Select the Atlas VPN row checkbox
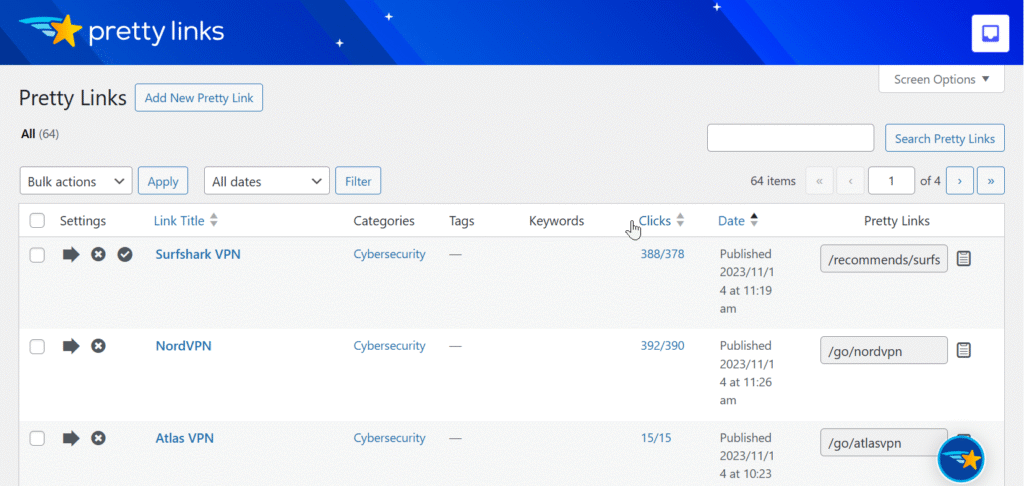The image size is (1024, 486). [x=37, y=439]
